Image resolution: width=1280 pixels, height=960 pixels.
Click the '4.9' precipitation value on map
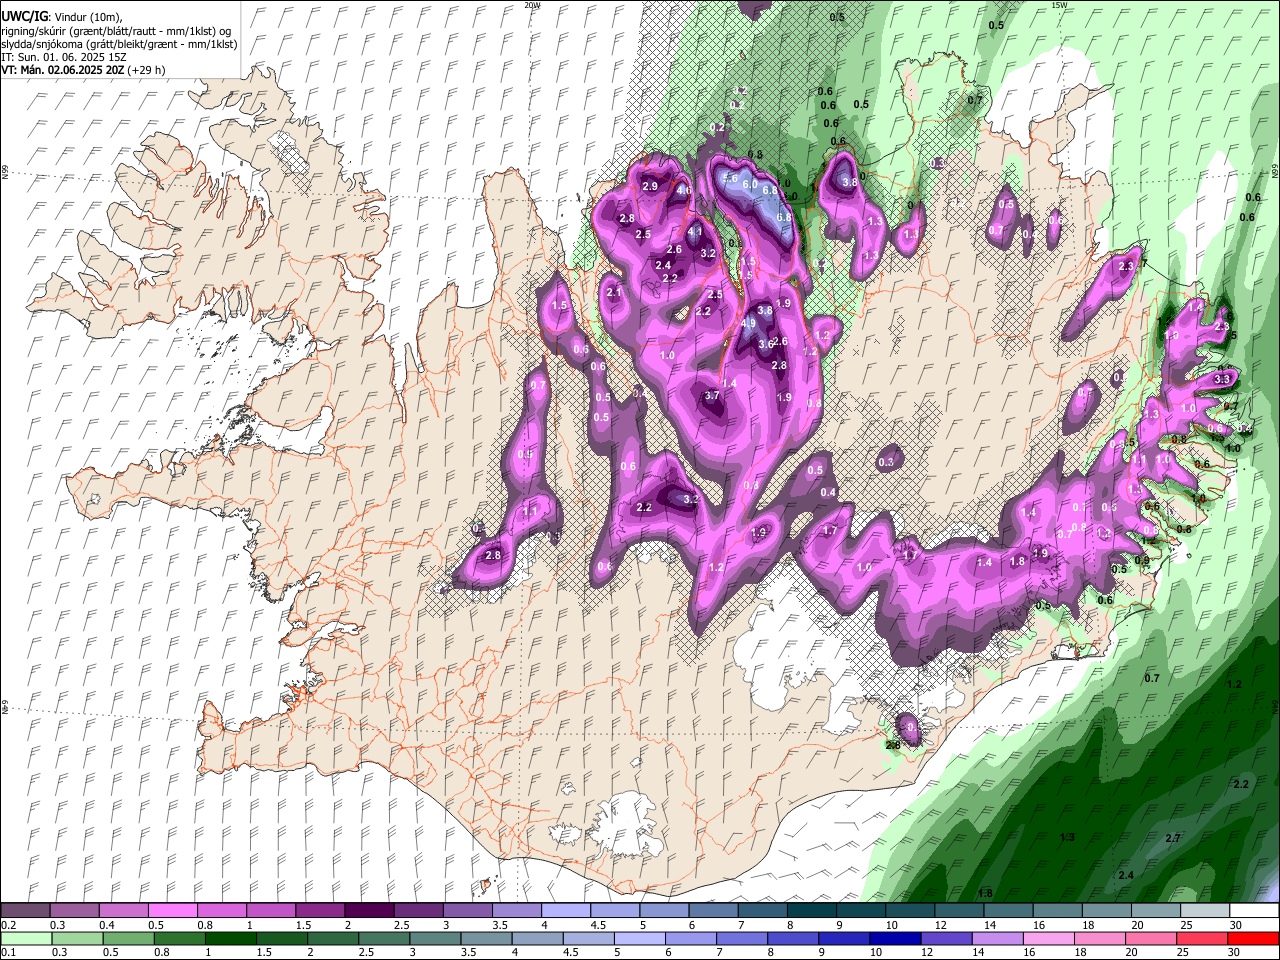pos(749,323)
